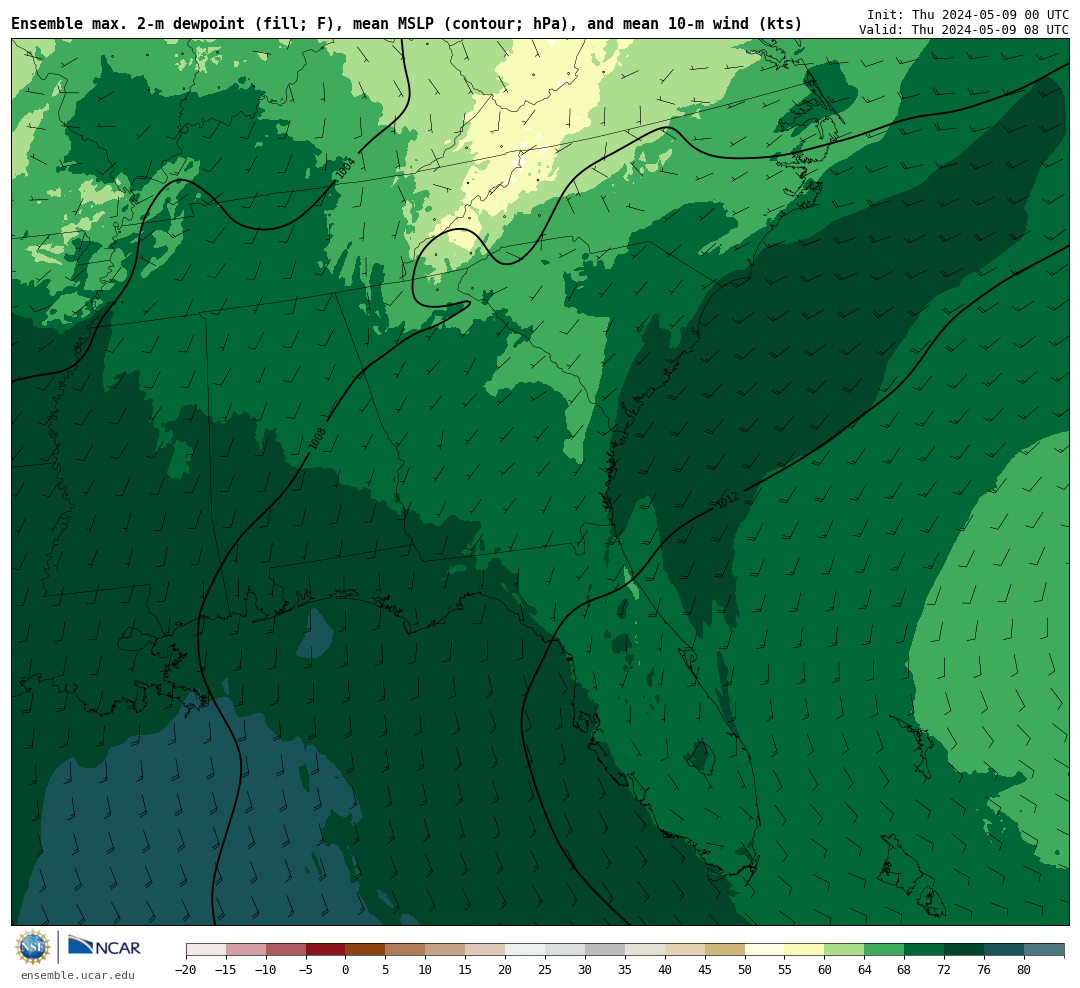Screen dimensions: 1080x988
Task: Pick the 64 to 68 medium green swatch
Action: (885, 950)
